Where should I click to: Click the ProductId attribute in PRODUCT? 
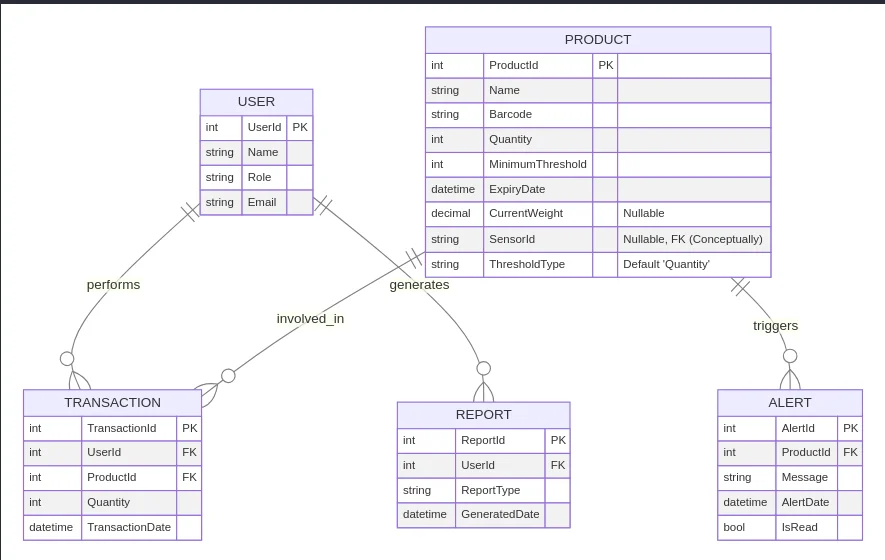click(514, 65)
